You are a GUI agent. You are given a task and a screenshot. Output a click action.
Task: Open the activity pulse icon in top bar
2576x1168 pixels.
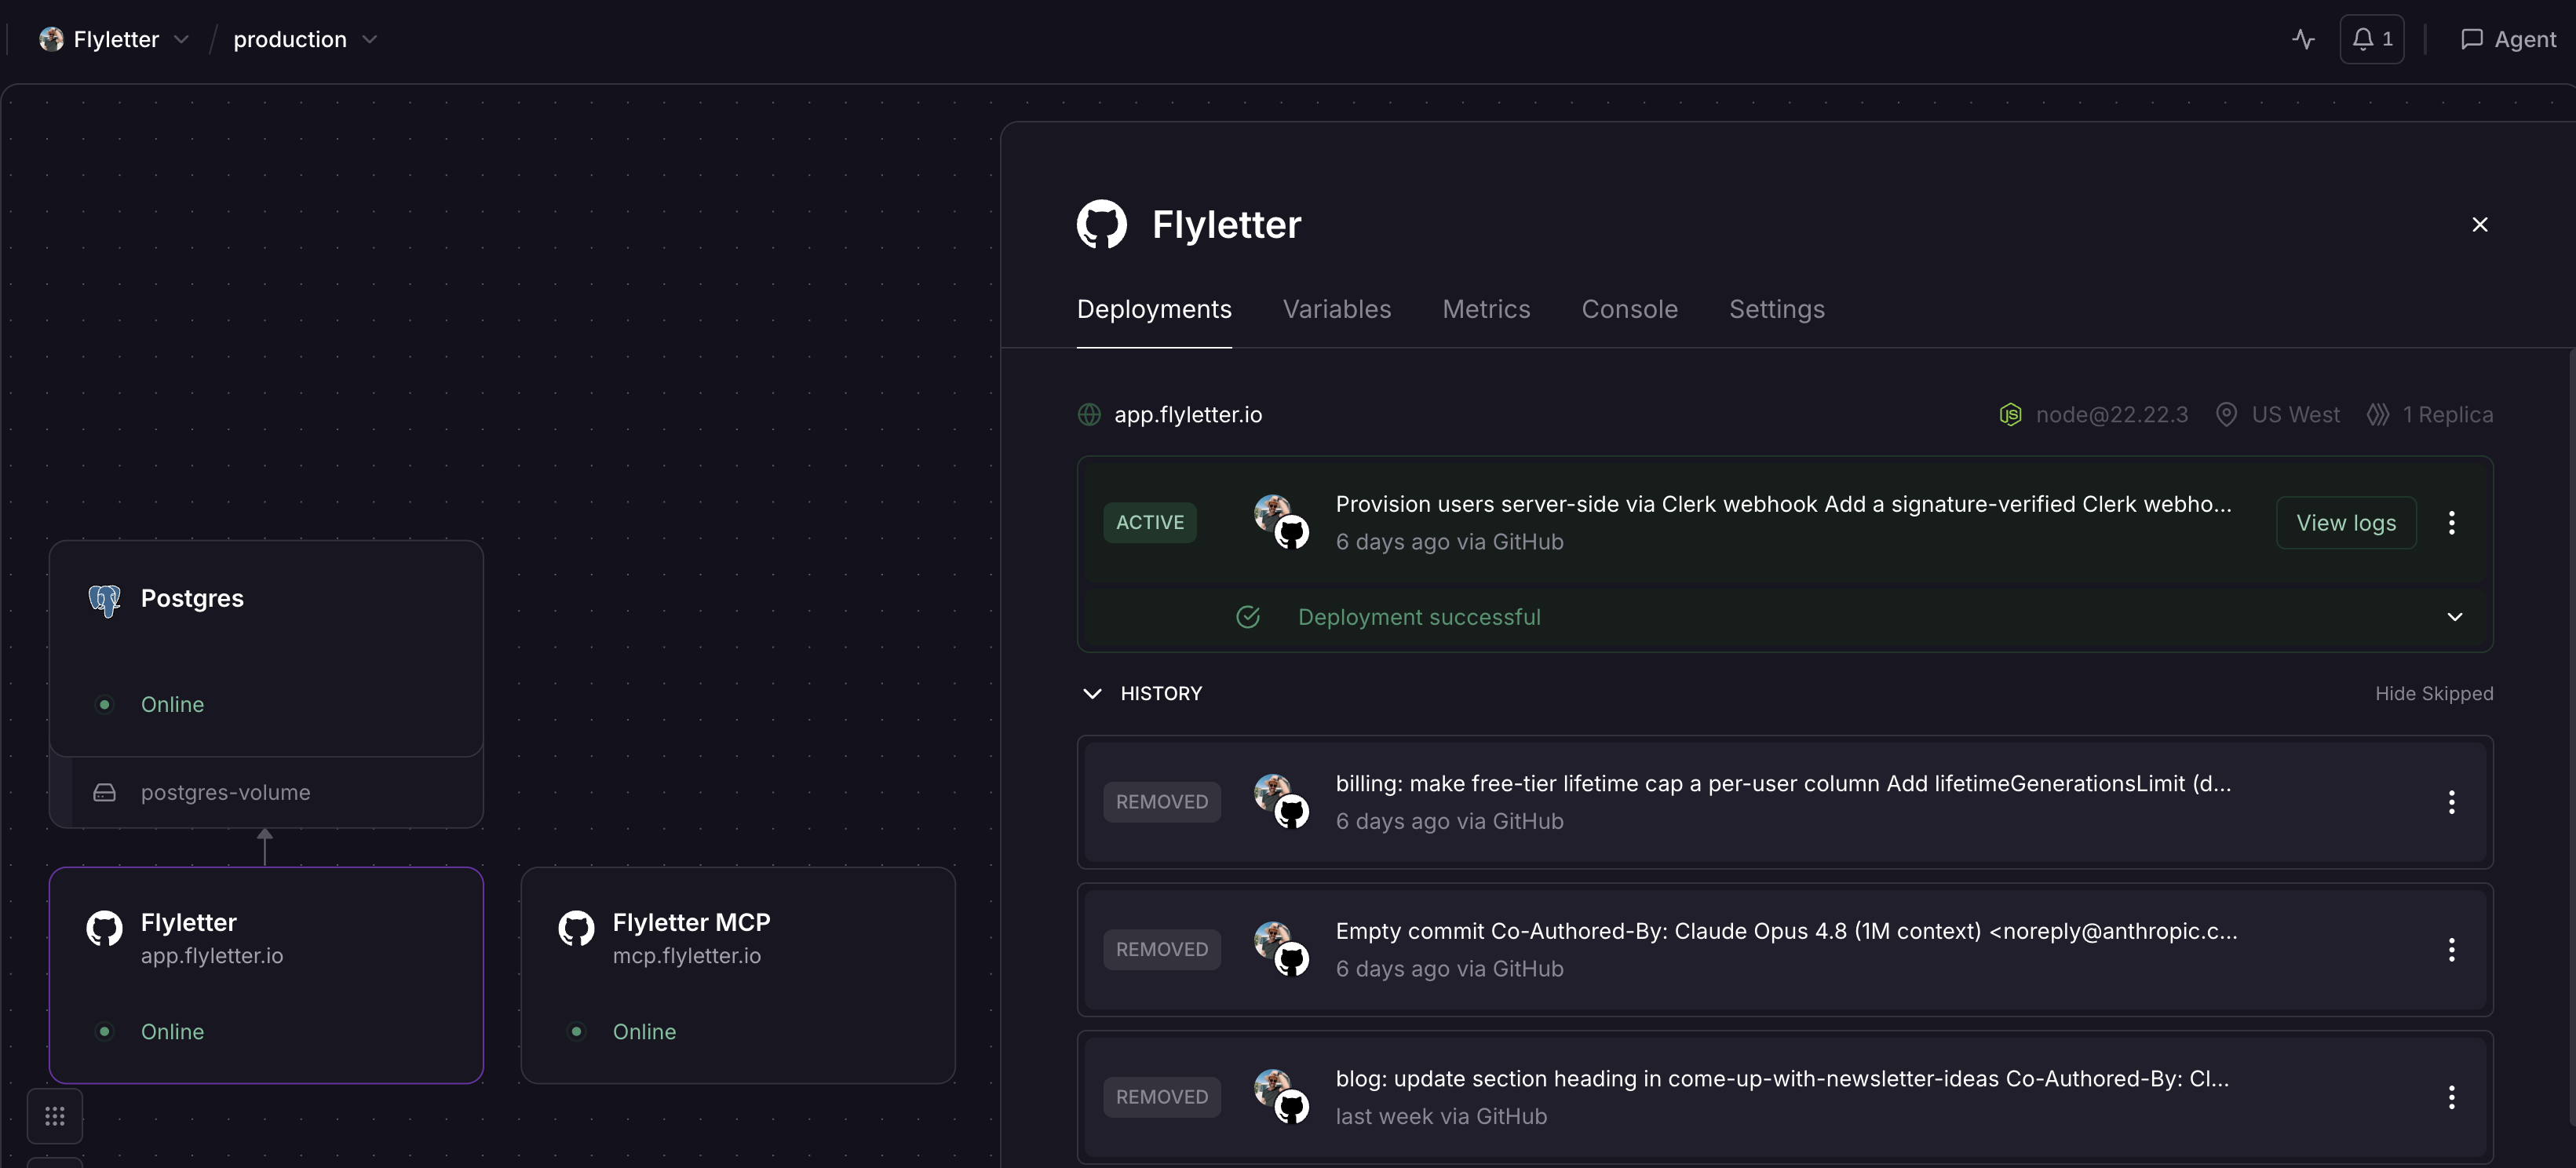pos(2303,39)
